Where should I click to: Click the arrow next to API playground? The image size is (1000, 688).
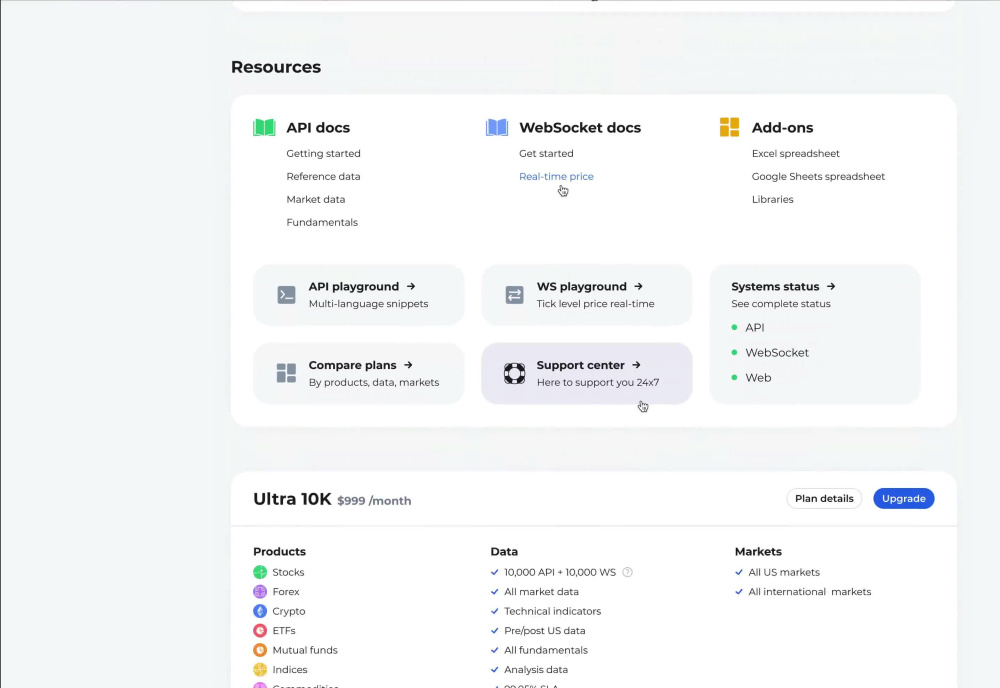411,287
